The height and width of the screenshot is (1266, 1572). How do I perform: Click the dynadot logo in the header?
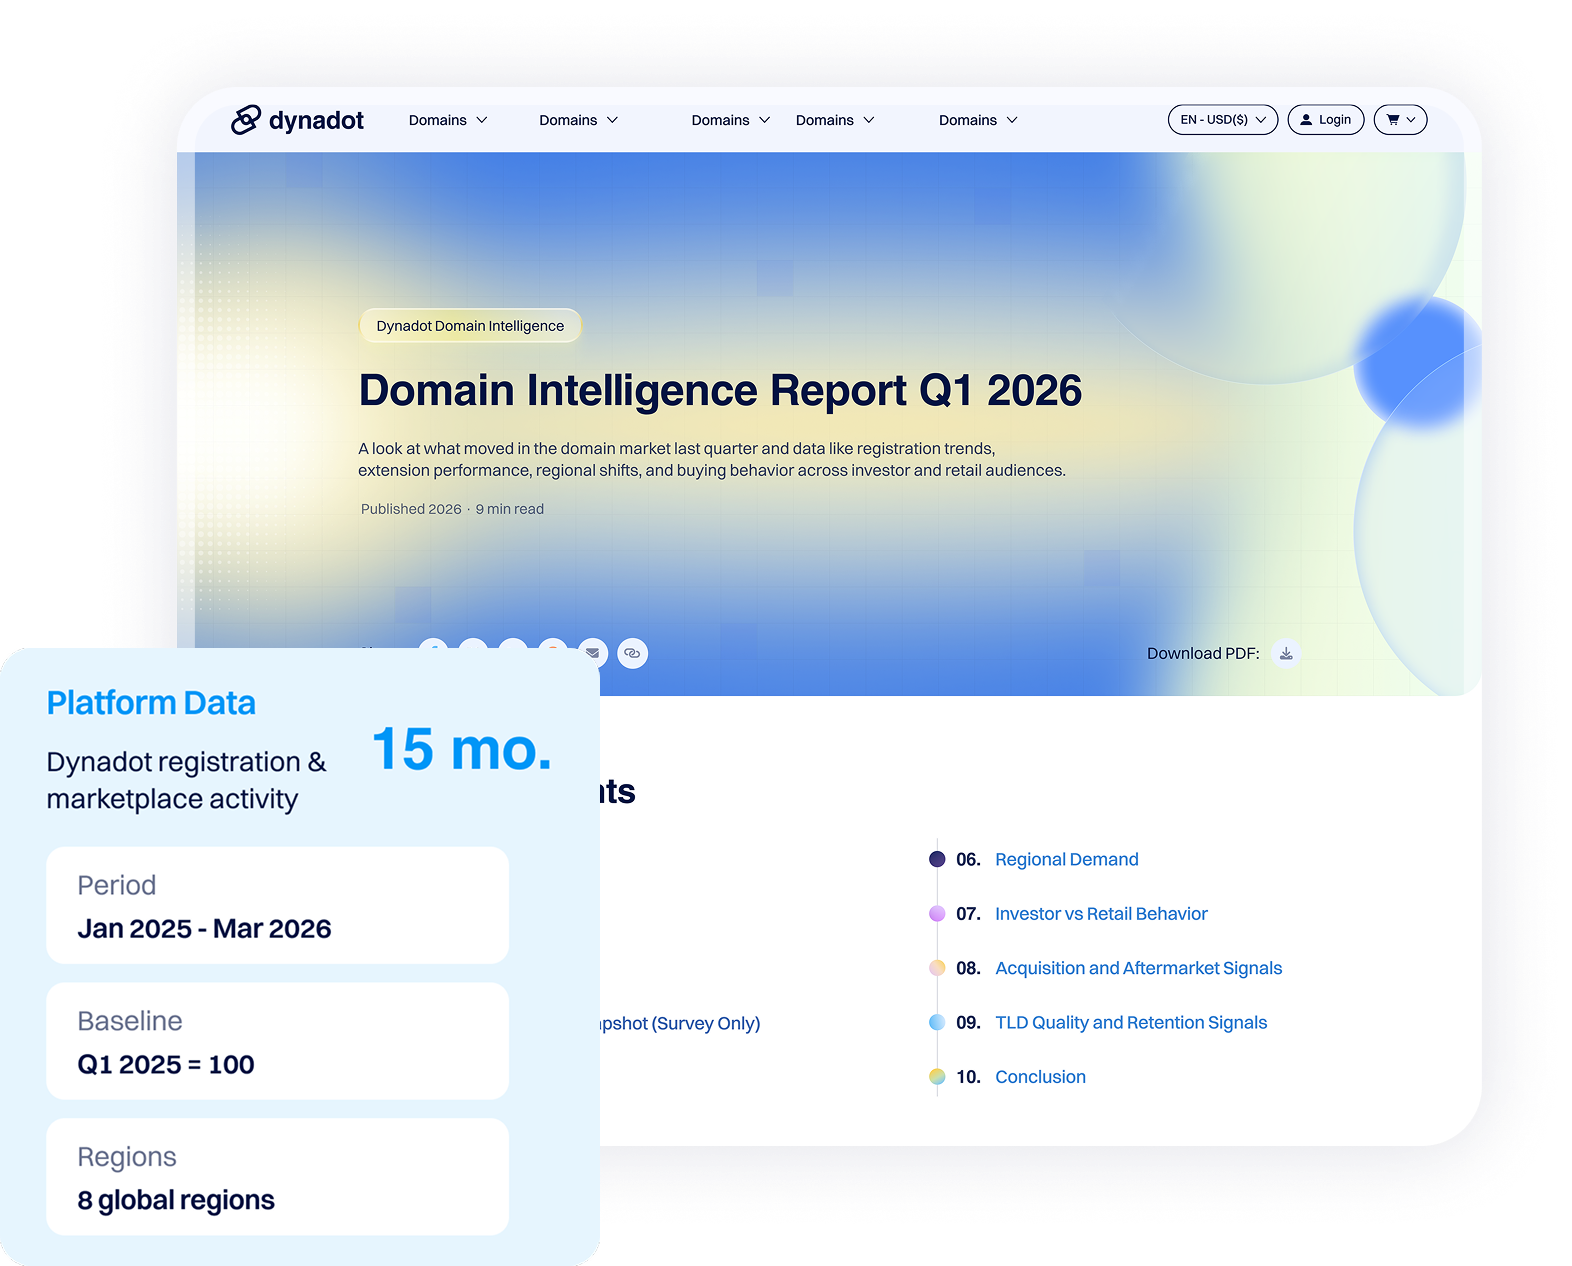point(297,120)
